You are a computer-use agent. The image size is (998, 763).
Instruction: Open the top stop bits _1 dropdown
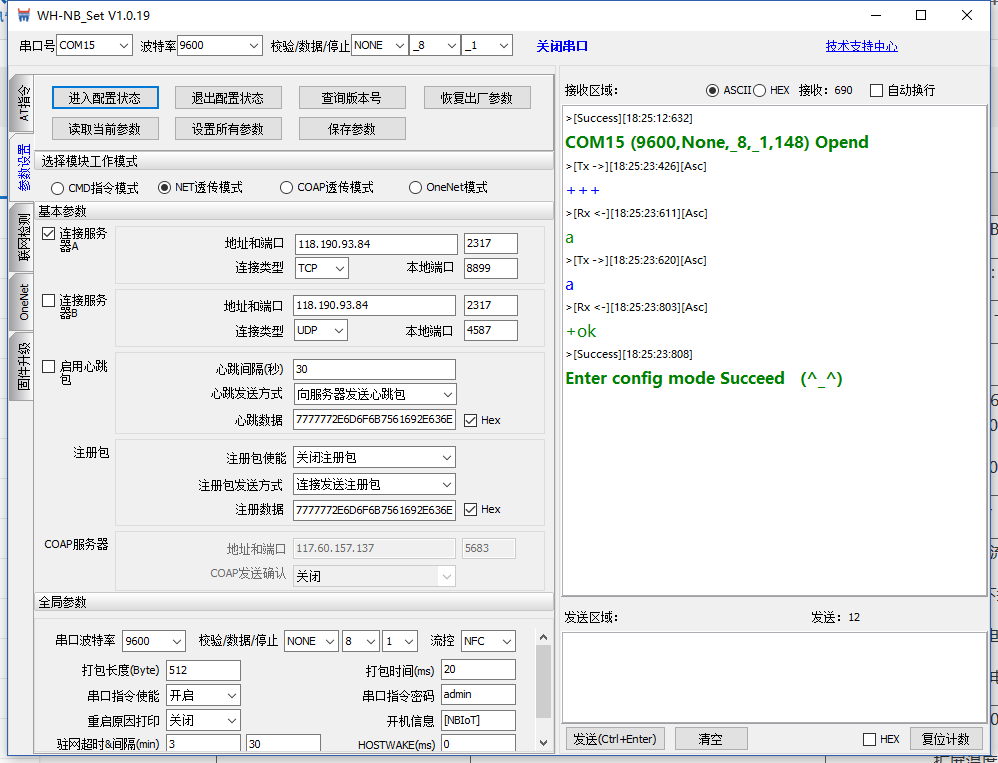(x=487, y=46)
